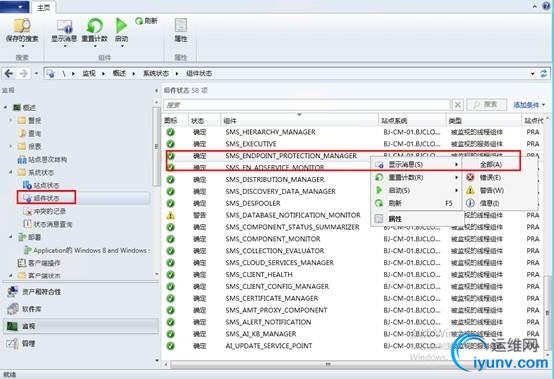Click green status icon of SMS_DESPOOLER
The width and height of the screenshot is (554, 379).
pos(171,203)
